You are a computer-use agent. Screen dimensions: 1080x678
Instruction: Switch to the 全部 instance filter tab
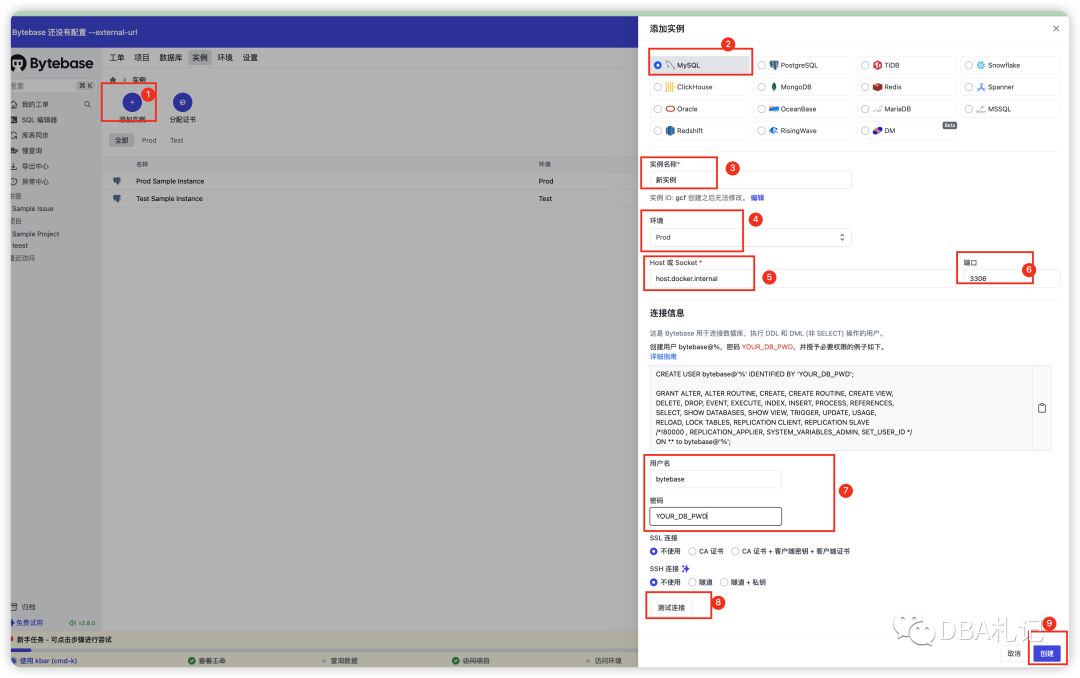[121, 141]
